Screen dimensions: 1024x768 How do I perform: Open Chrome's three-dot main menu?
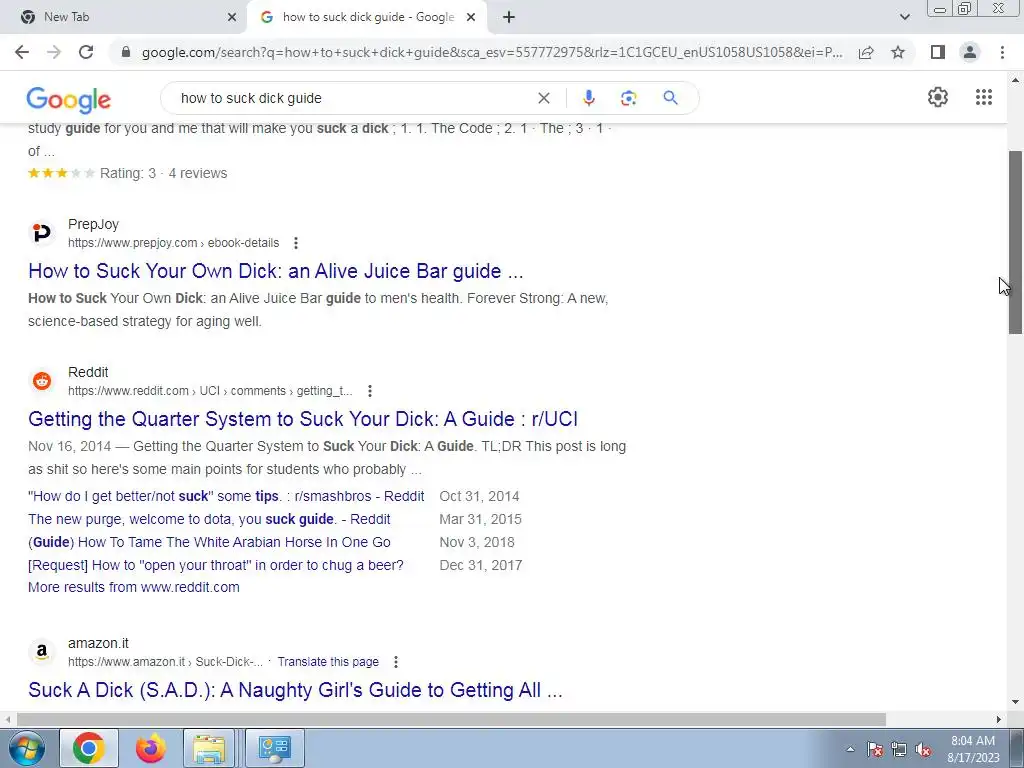point(1002,52)
